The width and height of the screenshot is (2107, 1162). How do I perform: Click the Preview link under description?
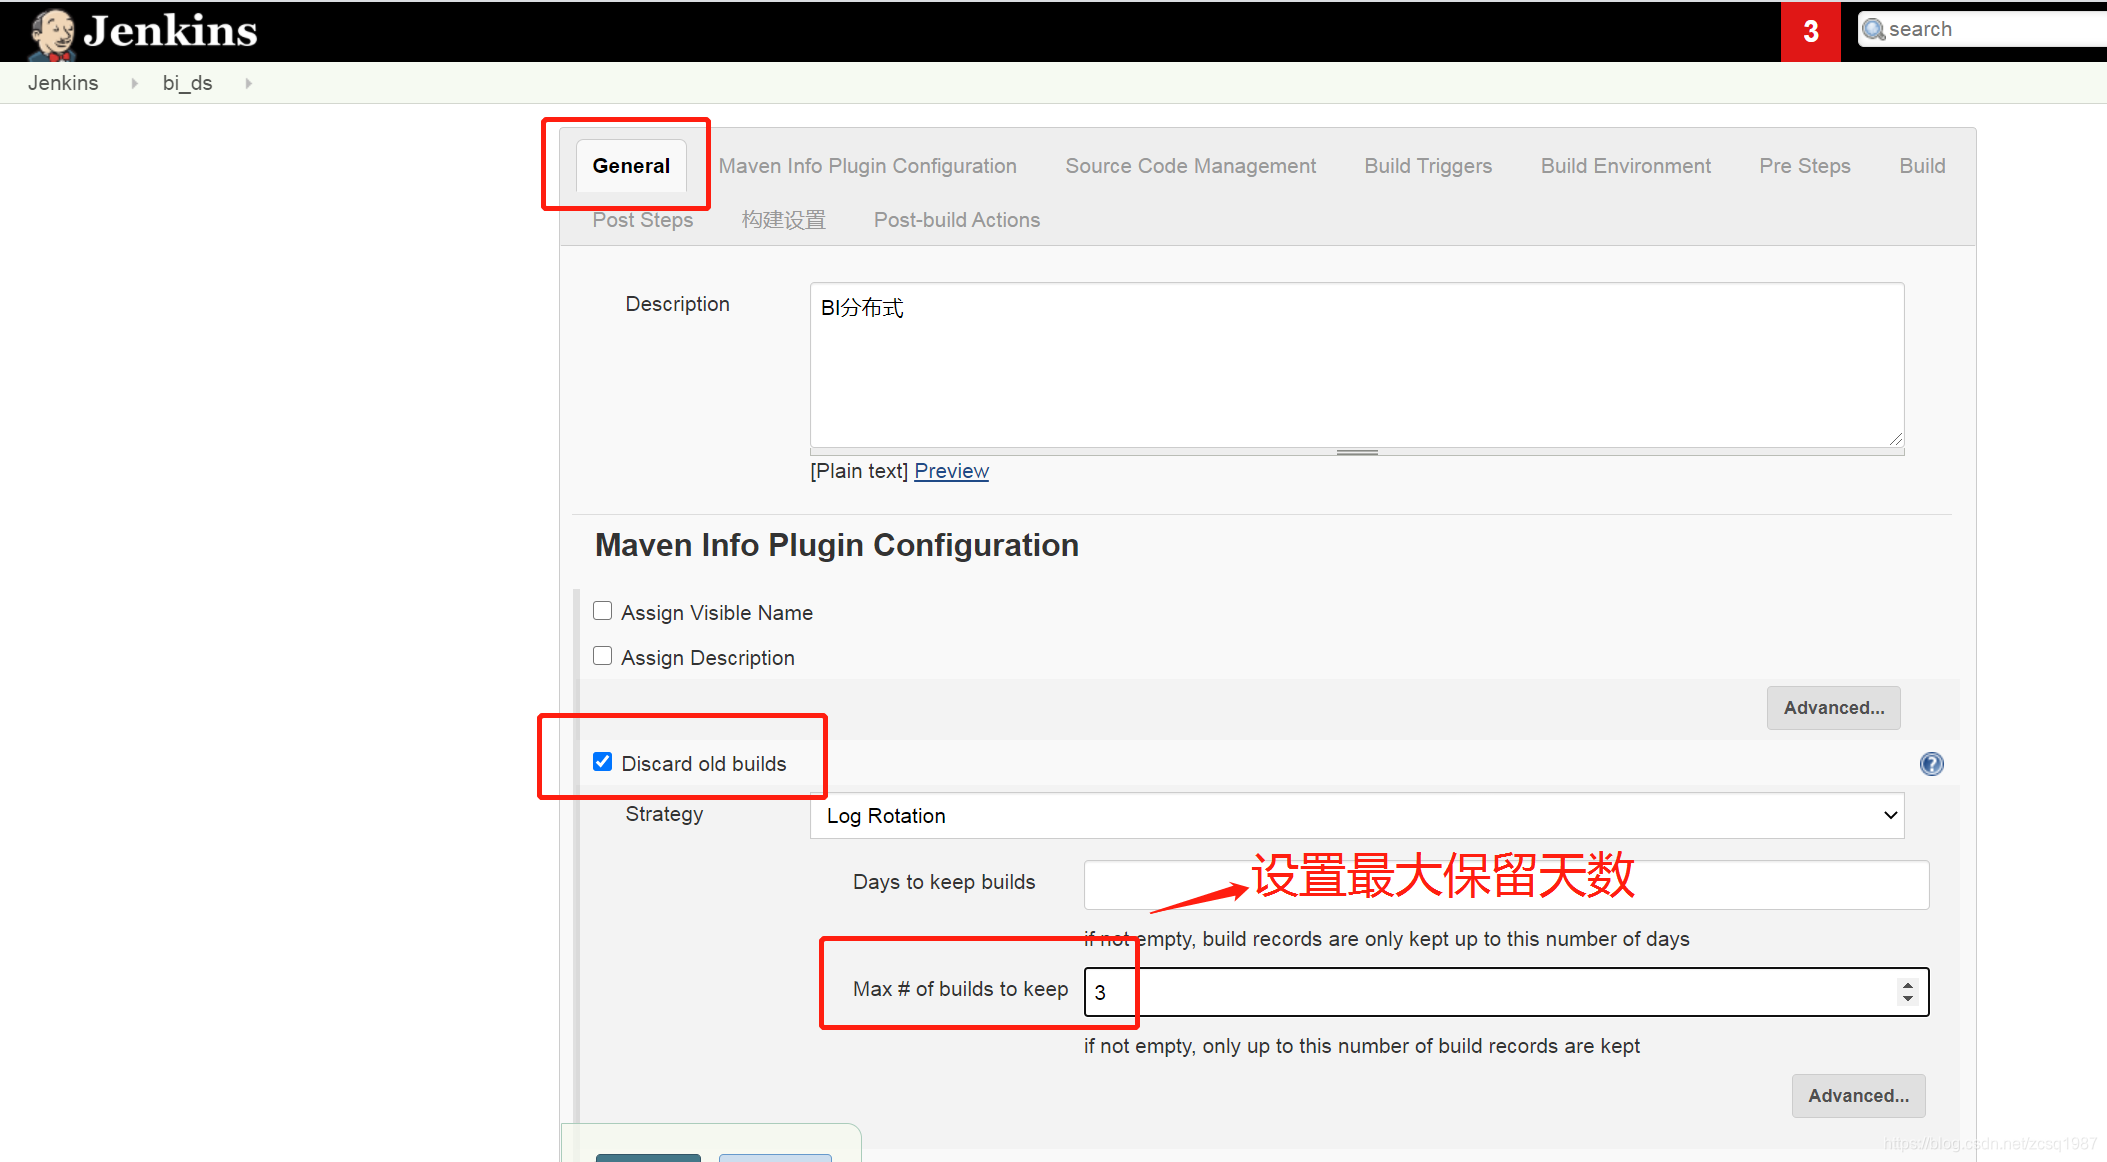951,471
